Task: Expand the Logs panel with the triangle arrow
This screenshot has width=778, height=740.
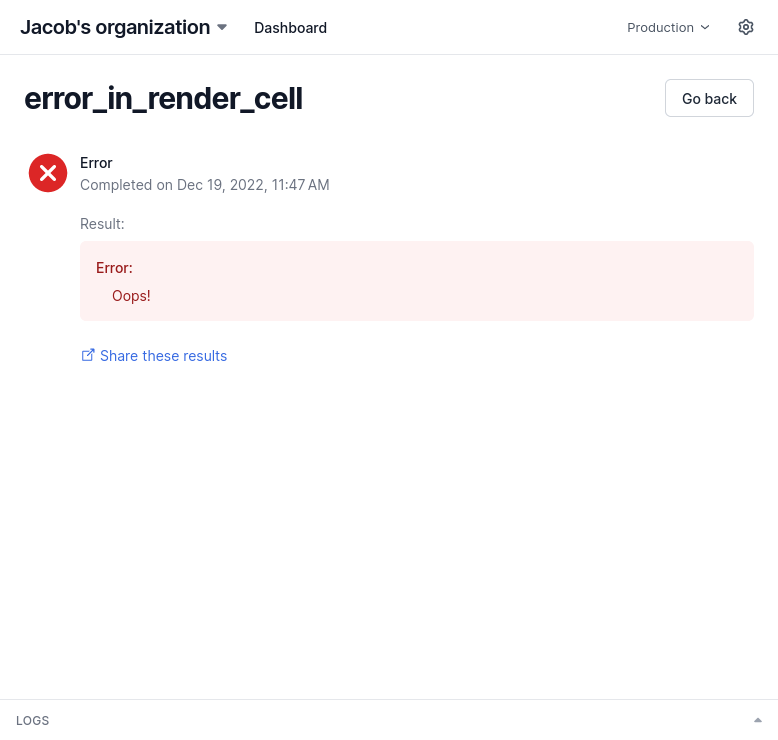Action: click(x=757, y=720)
